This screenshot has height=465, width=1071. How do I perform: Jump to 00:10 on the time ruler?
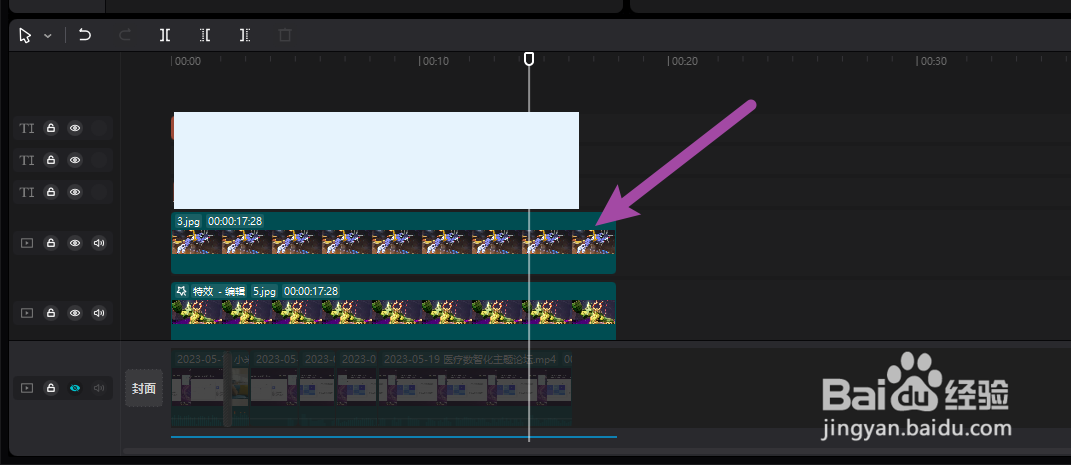coord(436,61)
